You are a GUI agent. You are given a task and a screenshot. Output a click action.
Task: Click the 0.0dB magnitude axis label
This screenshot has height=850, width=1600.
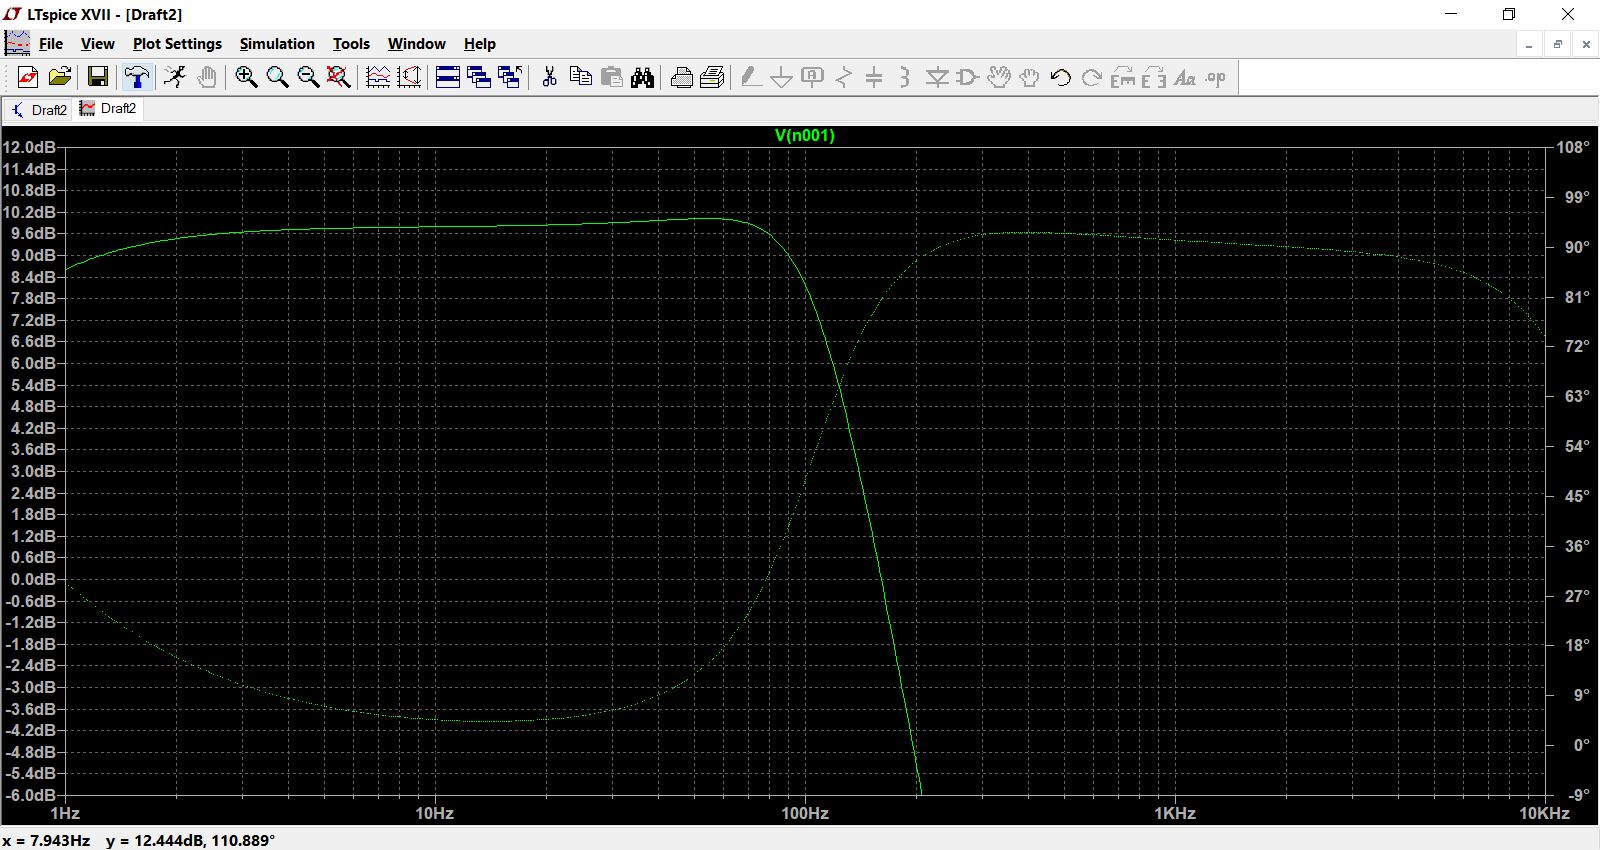[x=33, y=579]
